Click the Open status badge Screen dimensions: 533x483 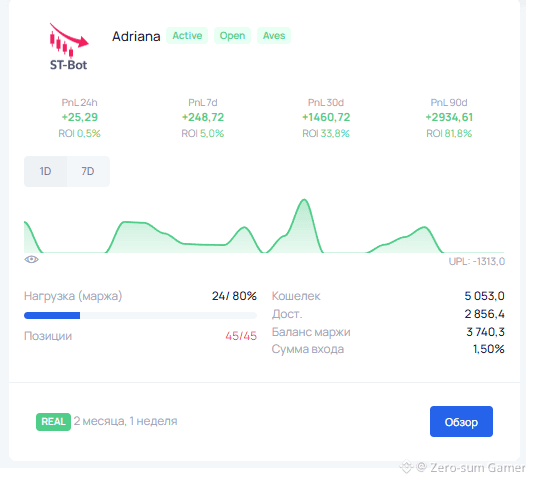coord(232,36)
